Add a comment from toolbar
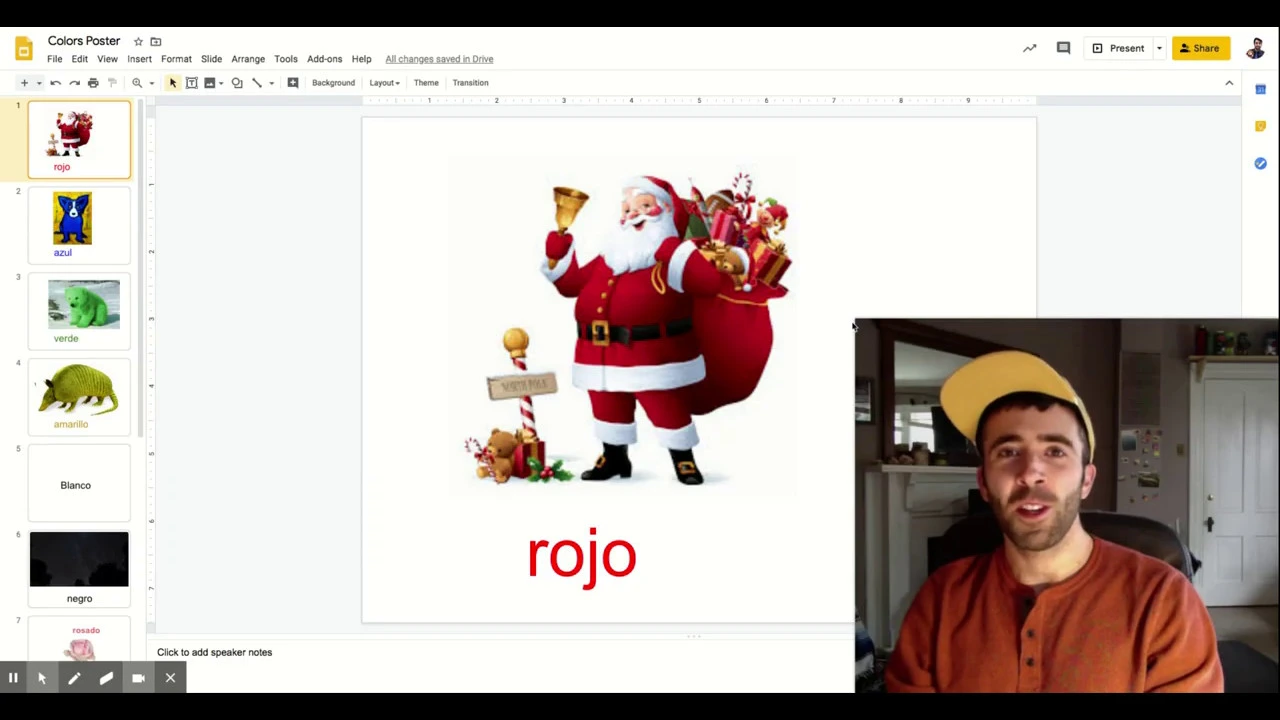The height and width of the screenshot is (720, 1280). coord(293,83)
